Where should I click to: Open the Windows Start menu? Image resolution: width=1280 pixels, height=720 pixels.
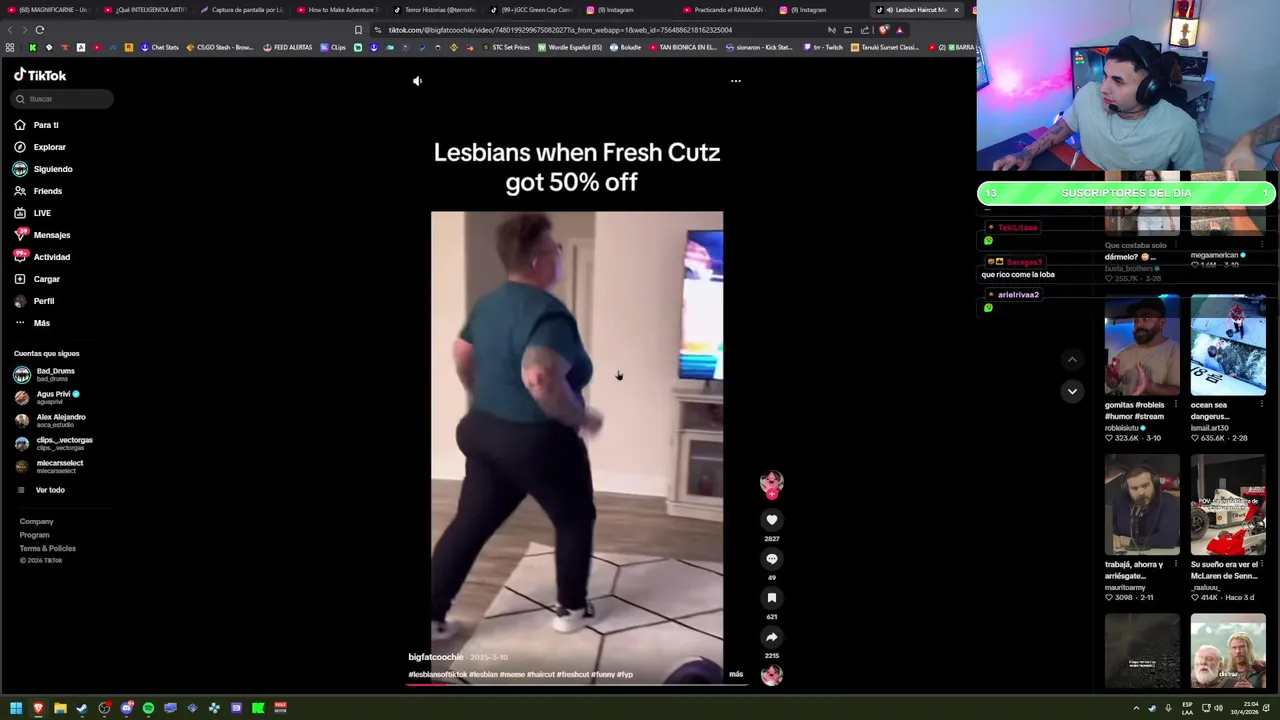pos(16,708)
